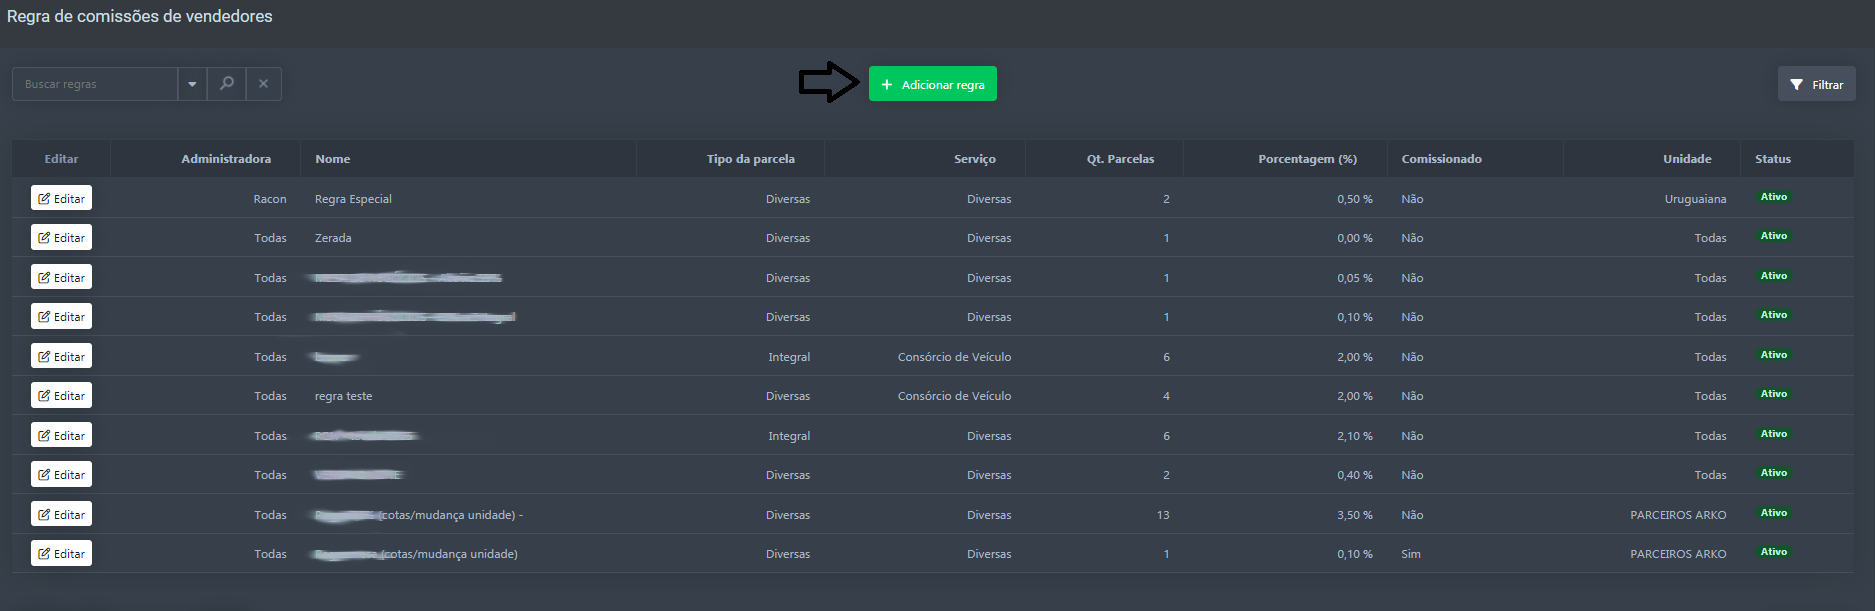Click the magnifying glass search icon
The image size is (1875, 611).
(x=227, y=84)
